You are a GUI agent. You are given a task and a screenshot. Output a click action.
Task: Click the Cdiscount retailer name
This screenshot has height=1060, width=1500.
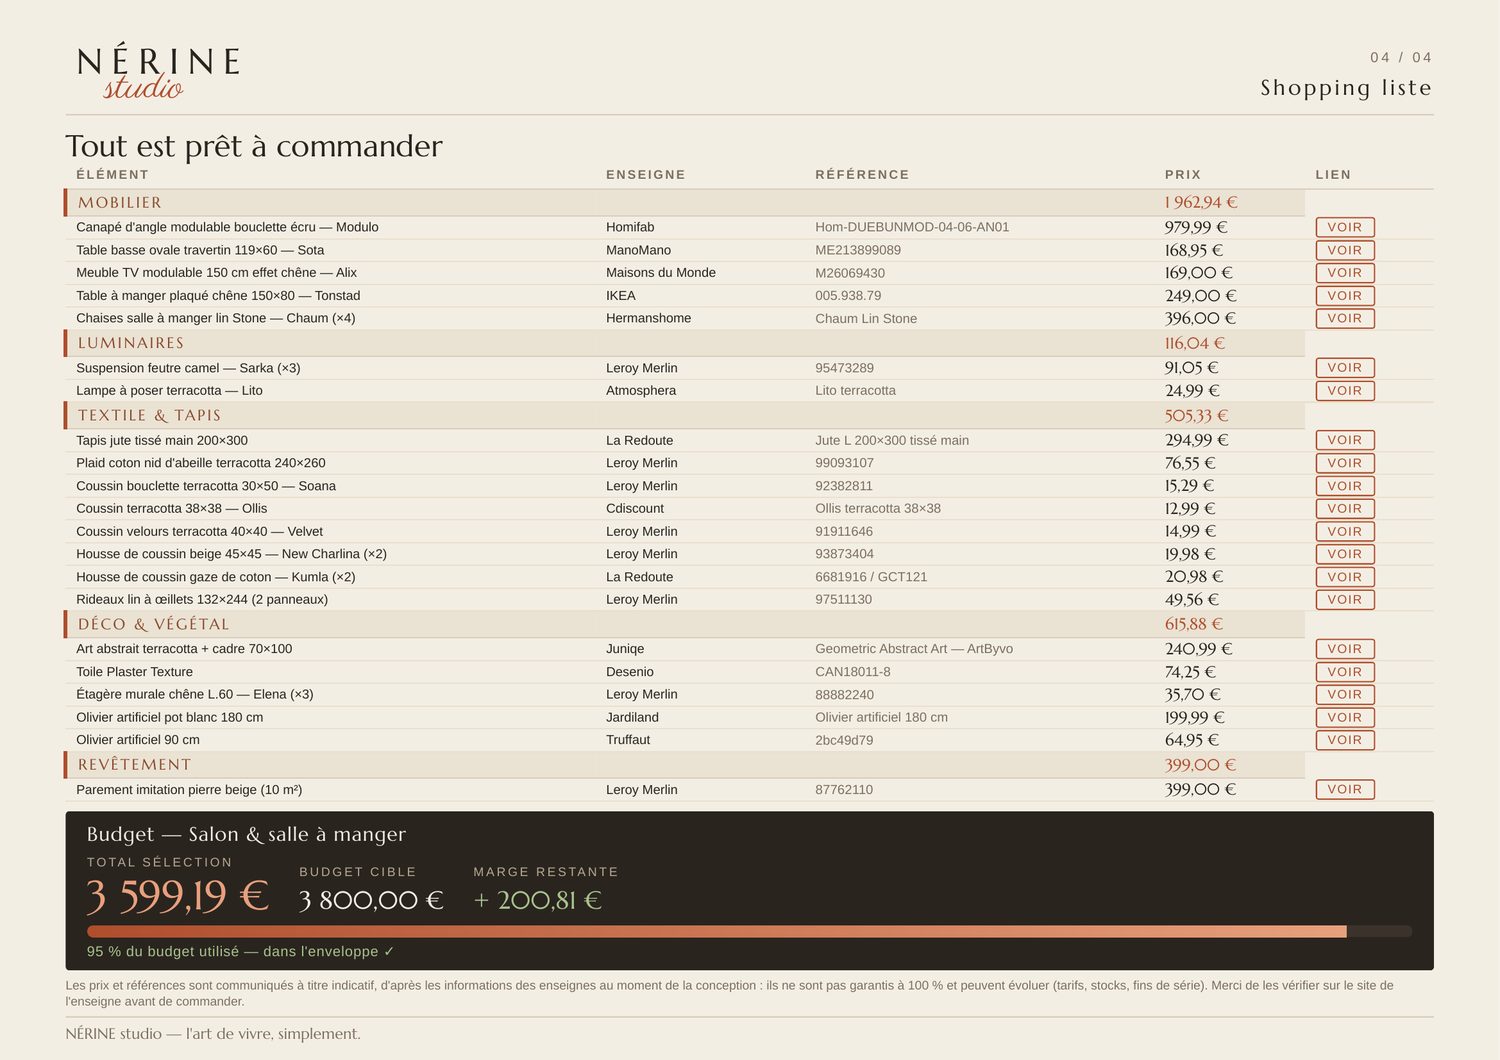[635, 508]
